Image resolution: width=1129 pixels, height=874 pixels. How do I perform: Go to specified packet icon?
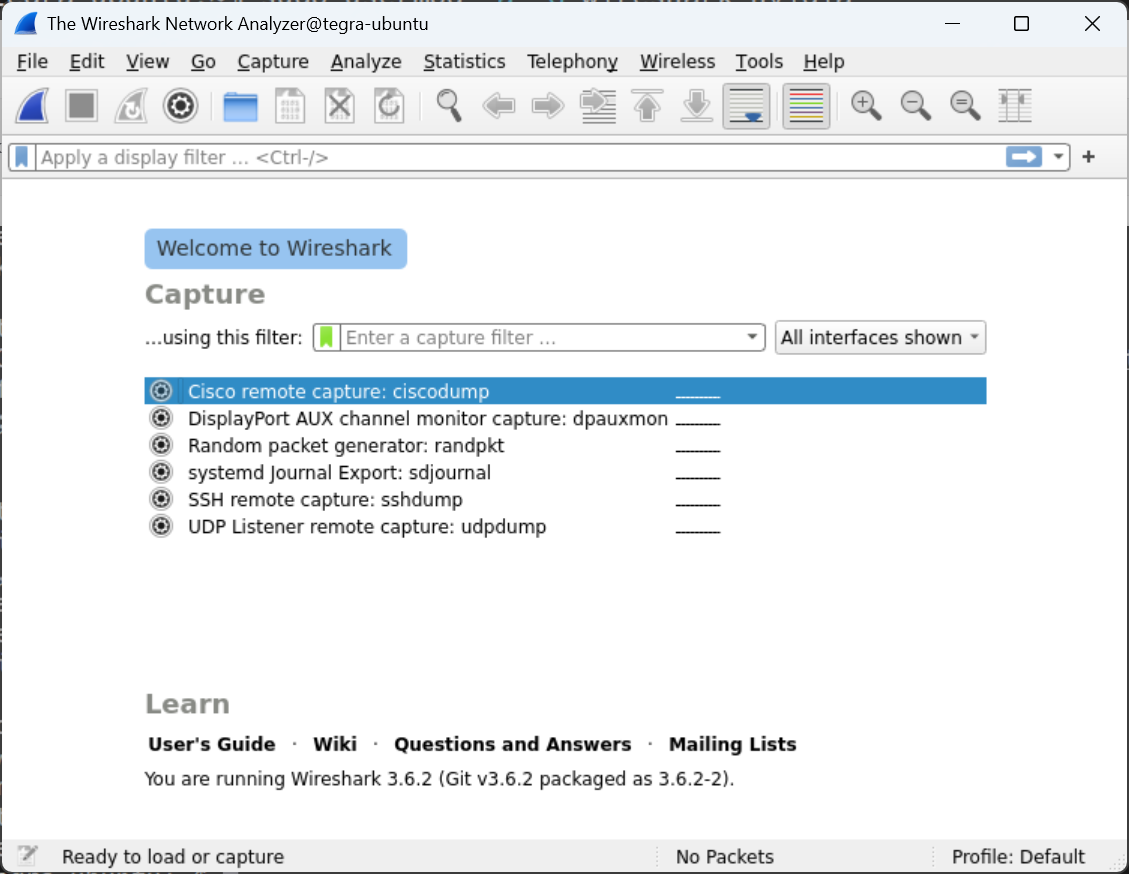pos(598,106)
